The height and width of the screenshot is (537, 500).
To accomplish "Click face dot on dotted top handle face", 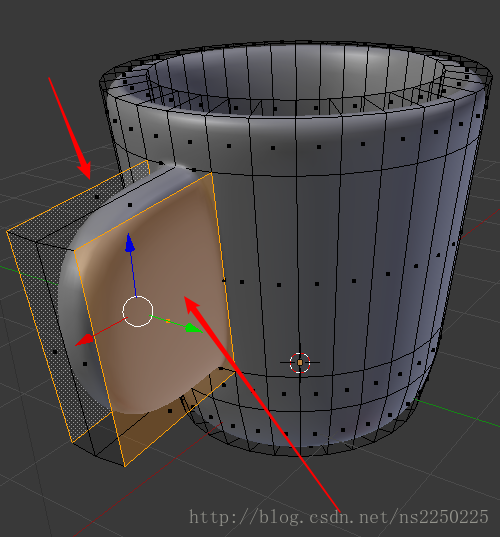I will [97, 197].
